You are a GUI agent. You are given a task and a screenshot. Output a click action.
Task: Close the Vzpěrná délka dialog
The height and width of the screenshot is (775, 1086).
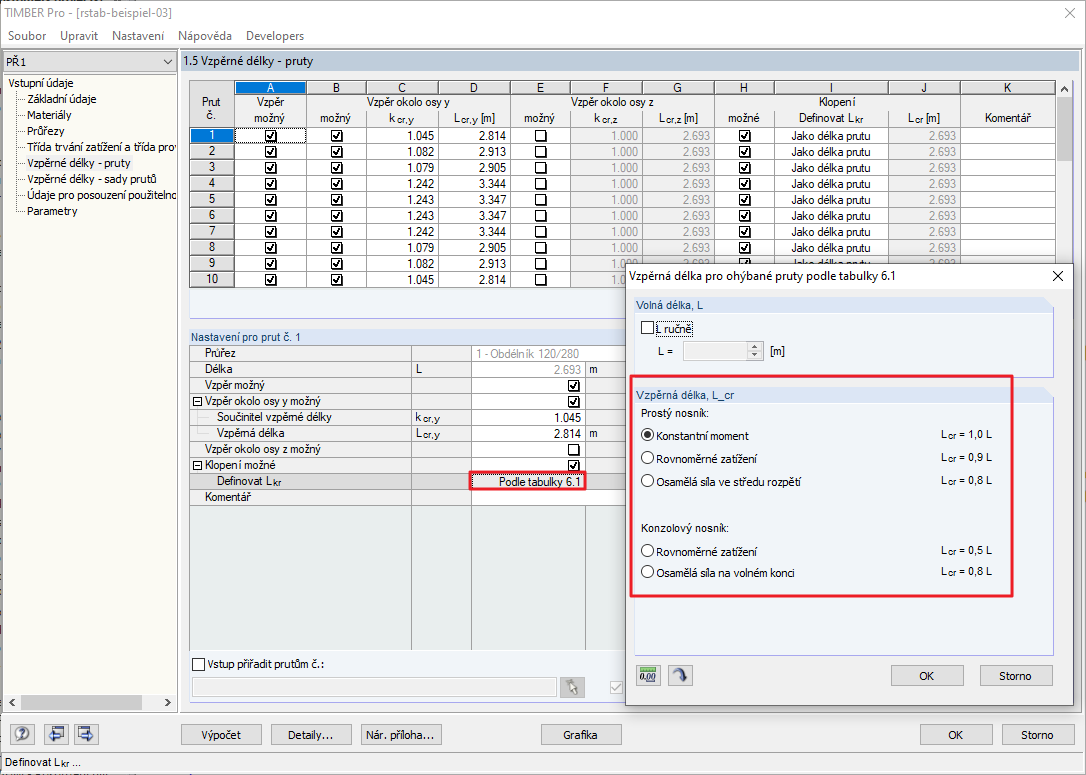point(1058,276)
